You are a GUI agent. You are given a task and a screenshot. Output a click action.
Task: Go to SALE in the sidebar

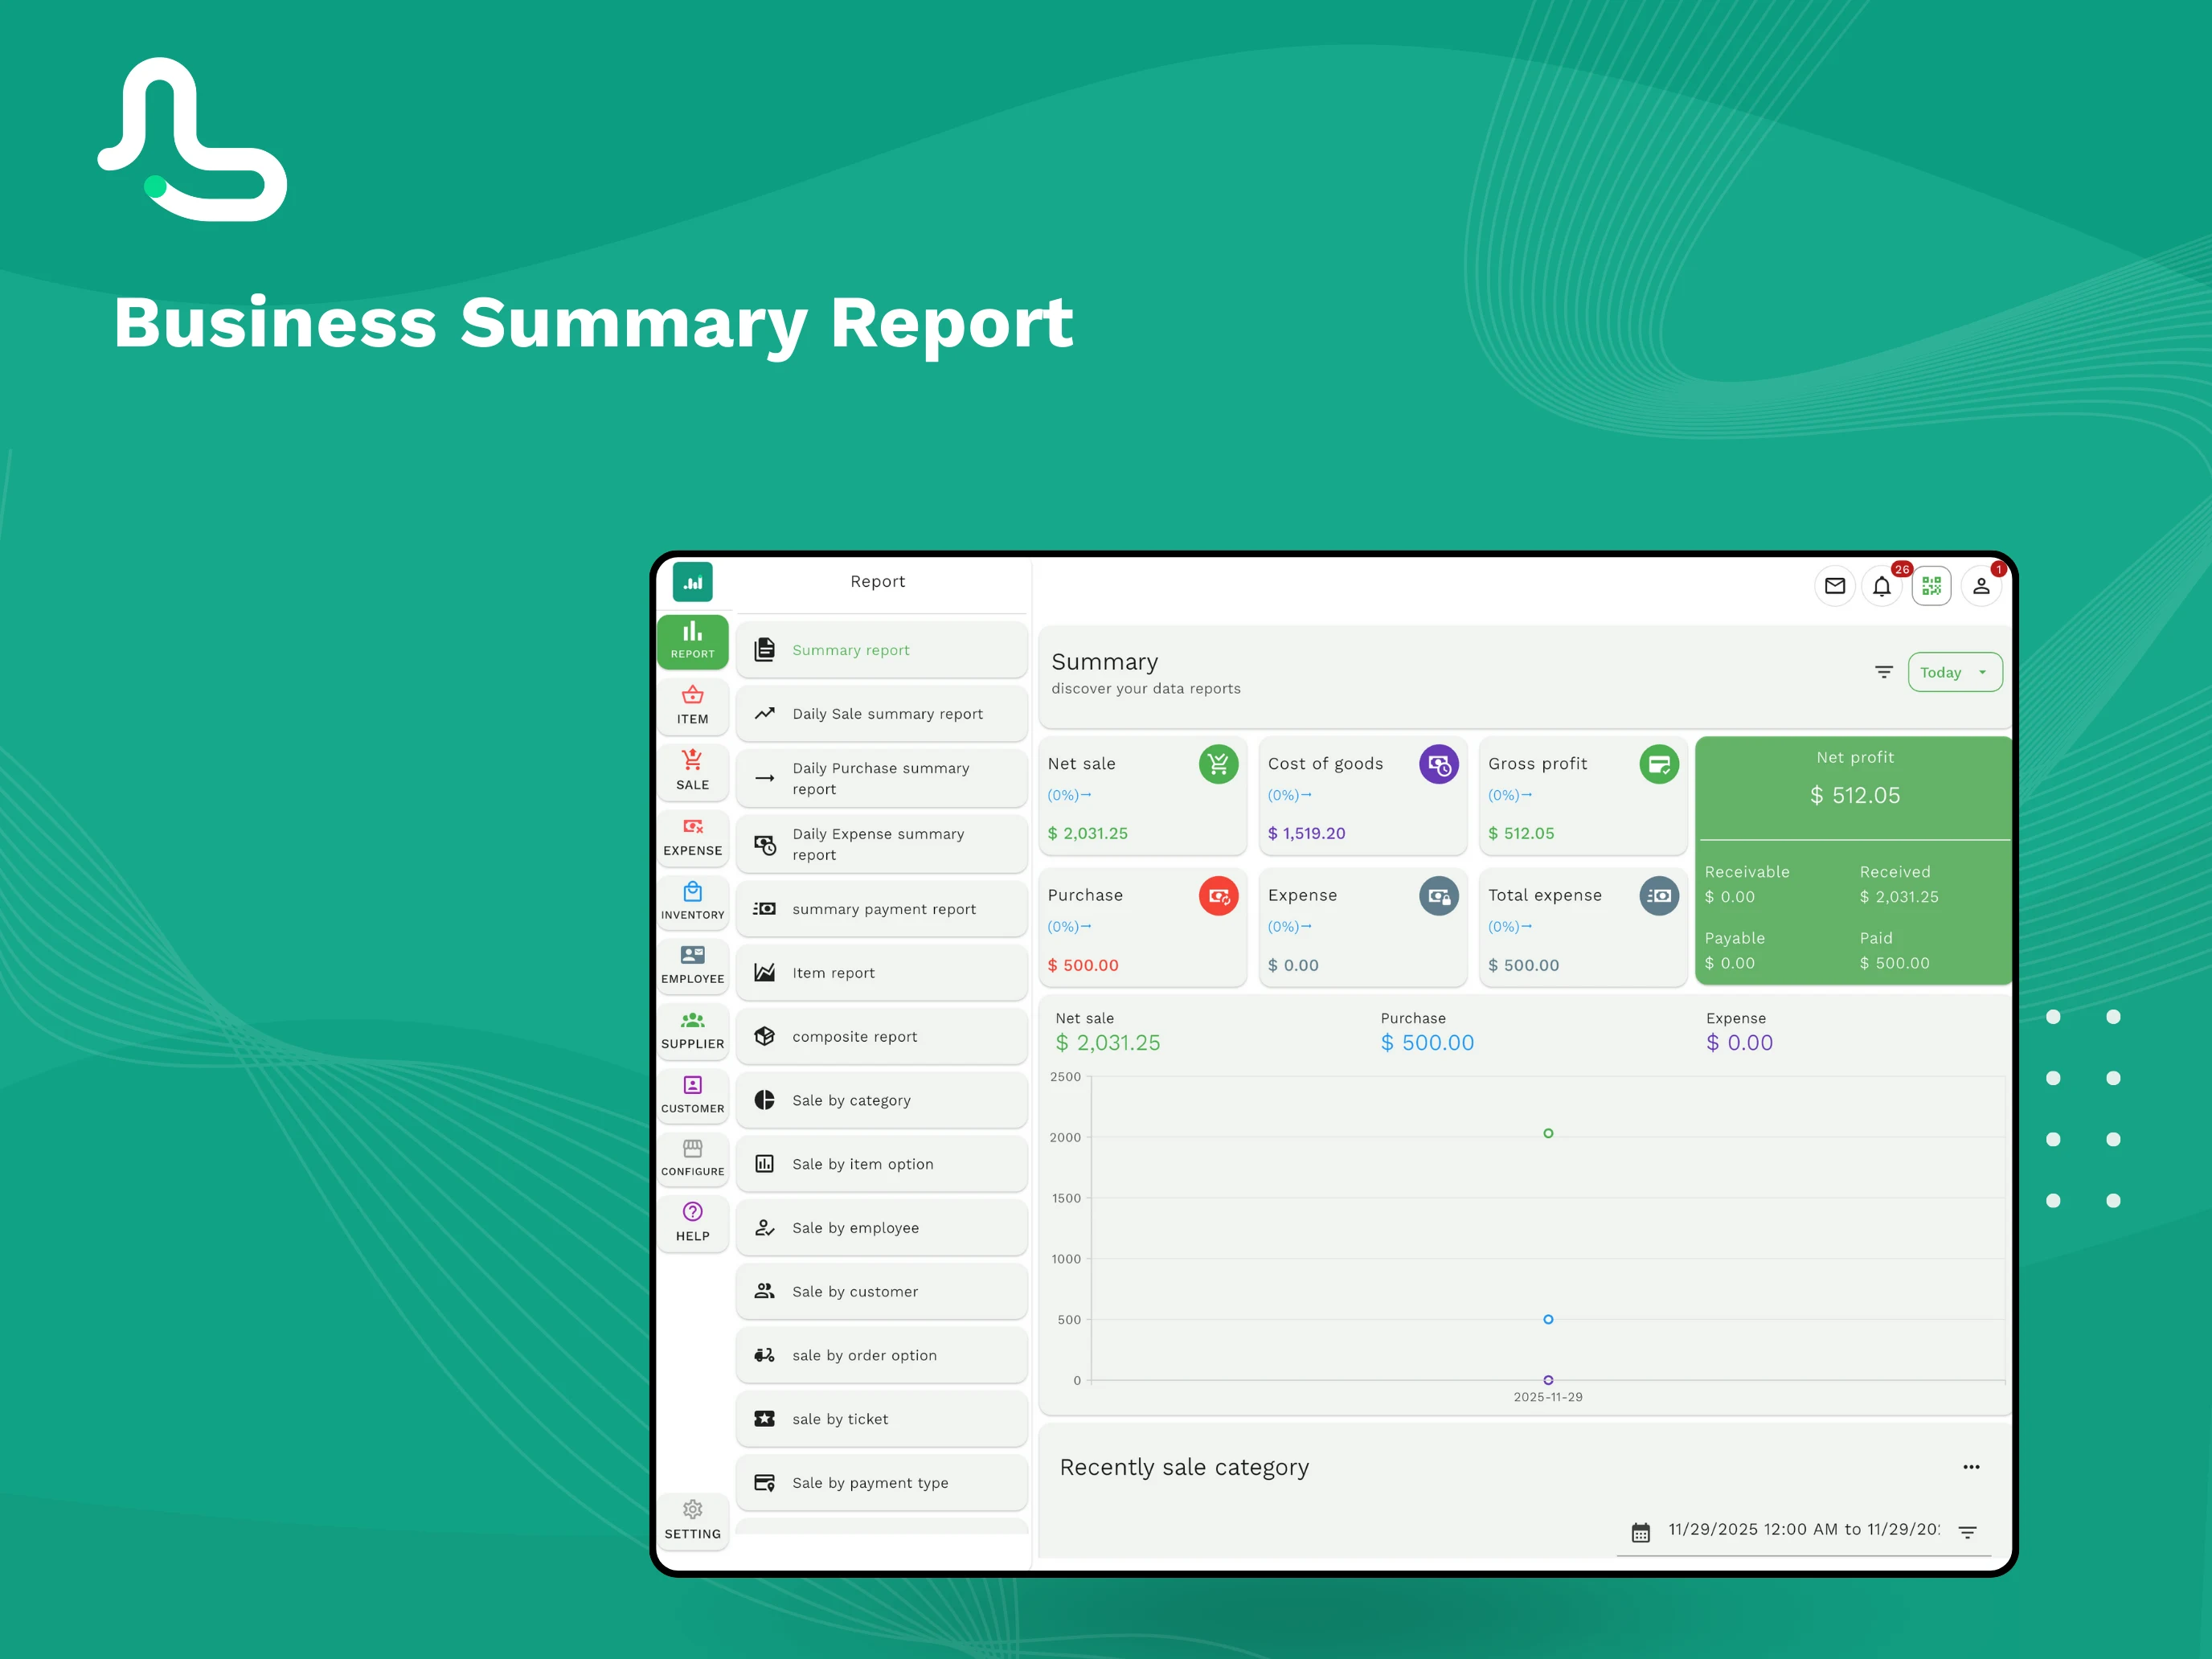click(x=692, y=771)
